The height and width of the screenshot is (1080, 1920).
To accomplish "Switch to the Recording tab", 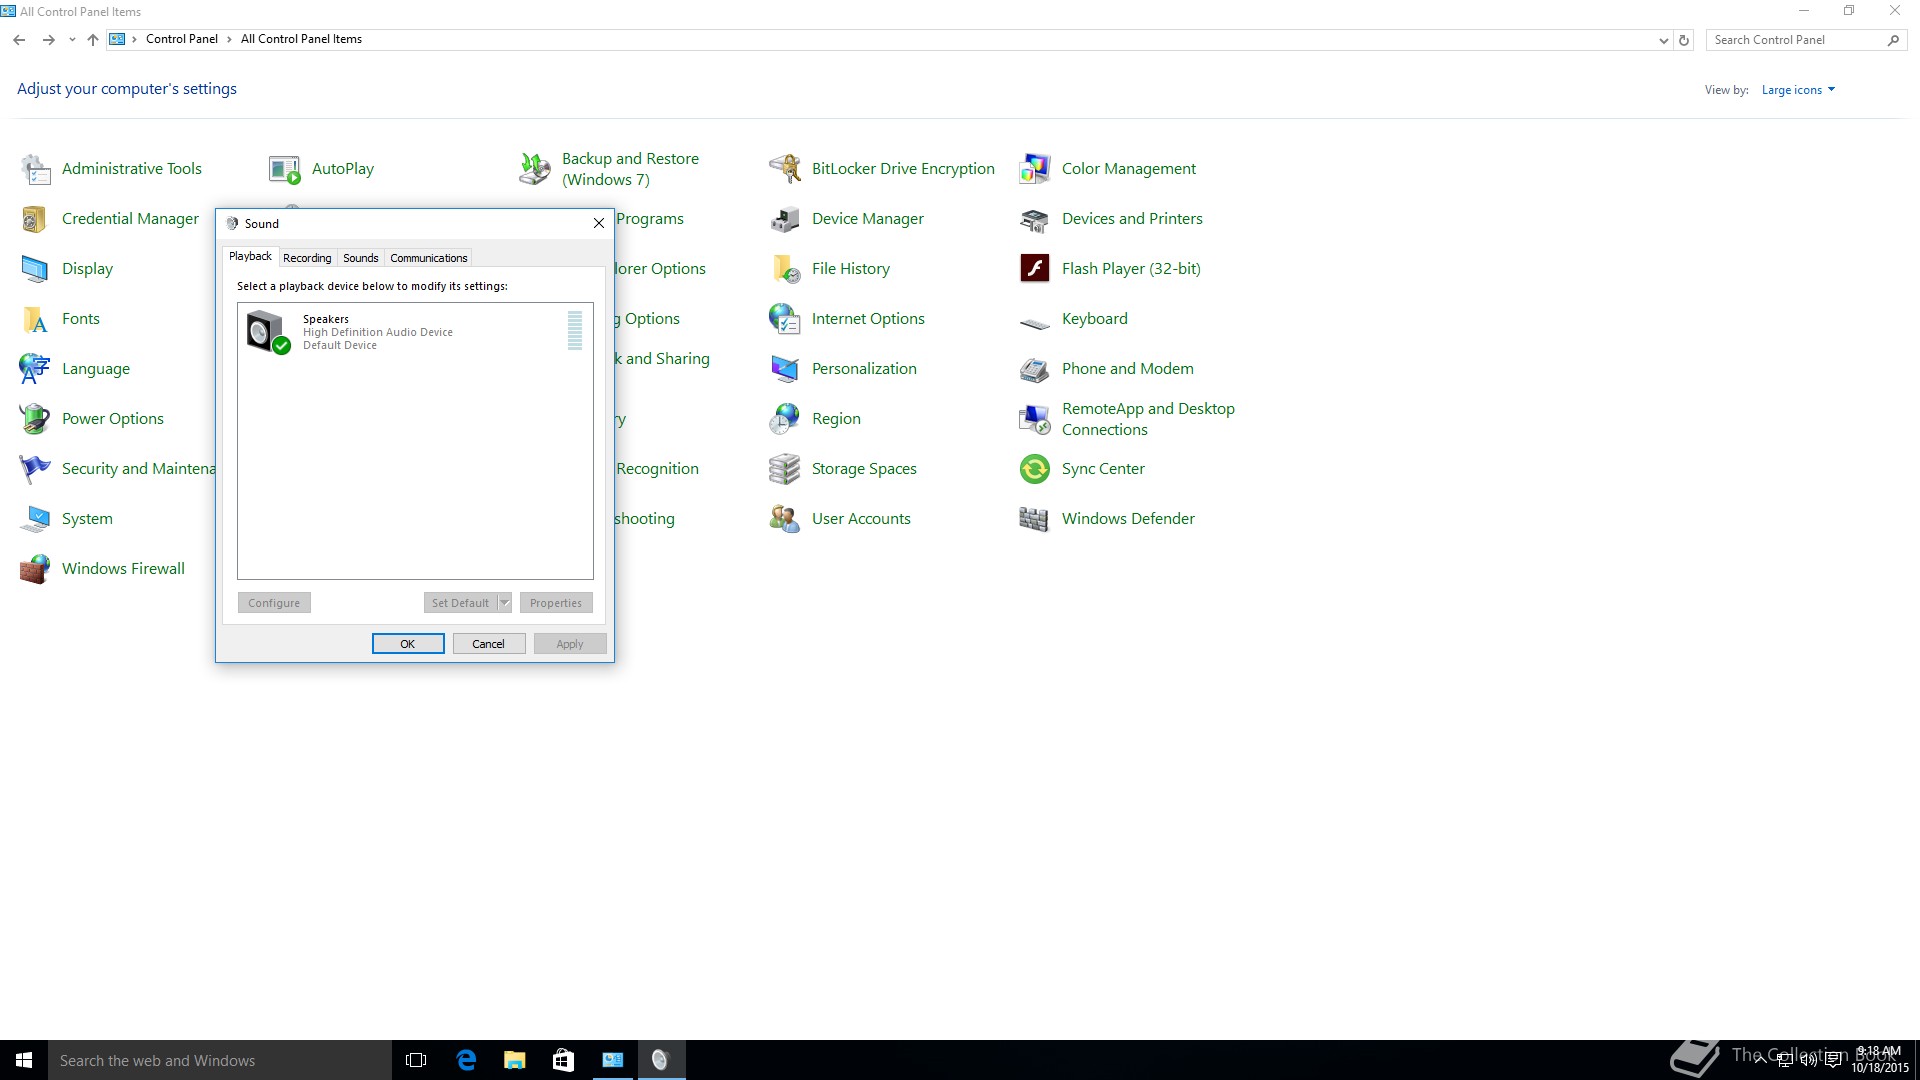I will tap(307, 258).
